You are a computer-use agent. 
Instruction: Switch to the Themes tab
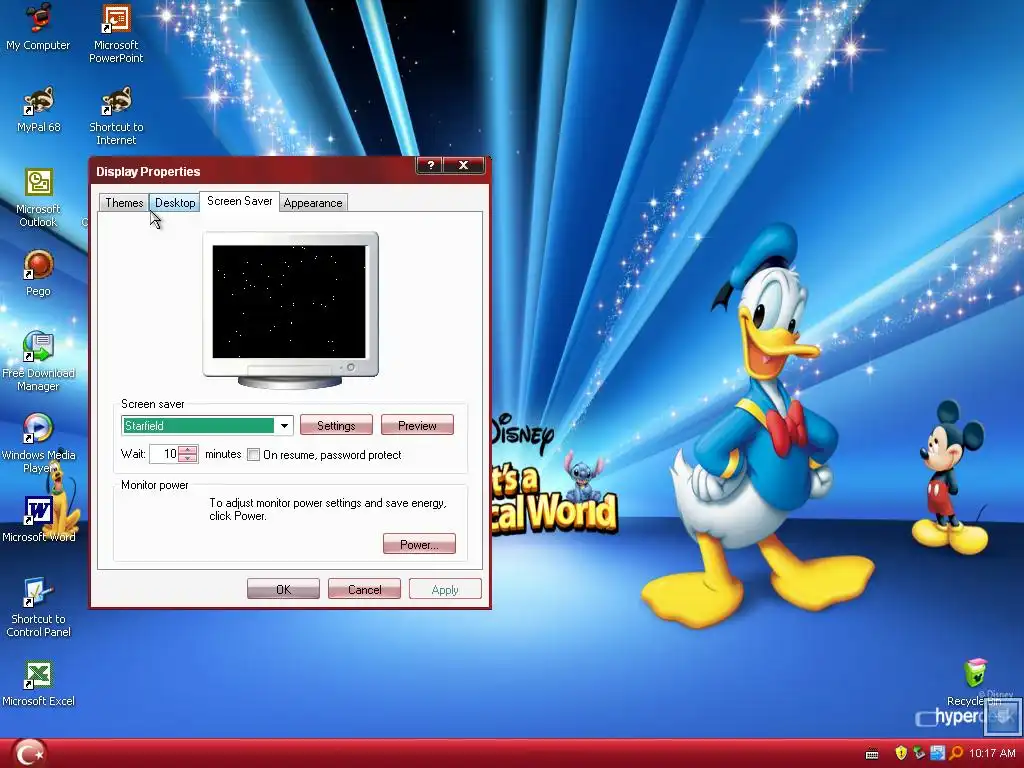tap(123, 203)
